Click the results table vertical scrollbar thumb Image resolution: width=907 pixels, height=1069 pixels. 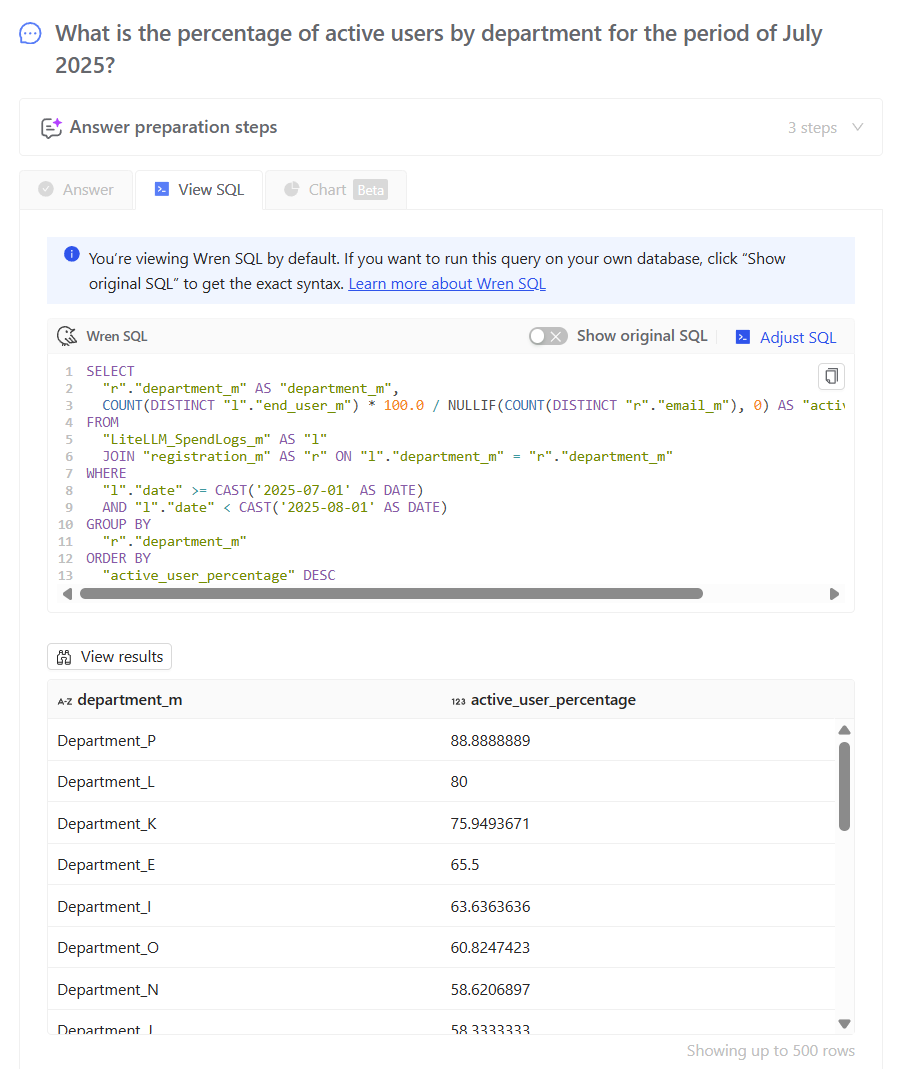click(844, 787)
